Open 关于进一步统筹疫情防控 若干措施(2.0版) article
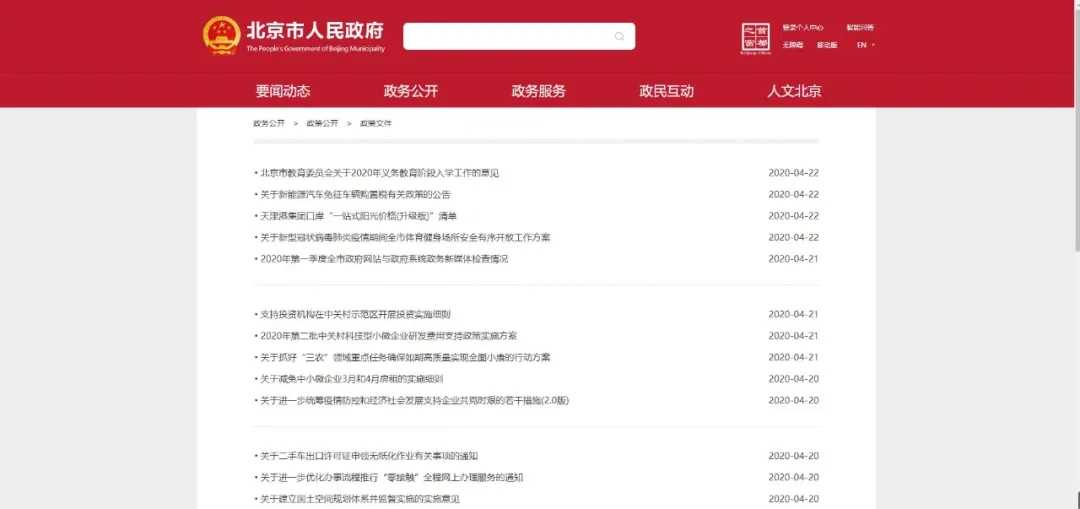 point(415,400)
